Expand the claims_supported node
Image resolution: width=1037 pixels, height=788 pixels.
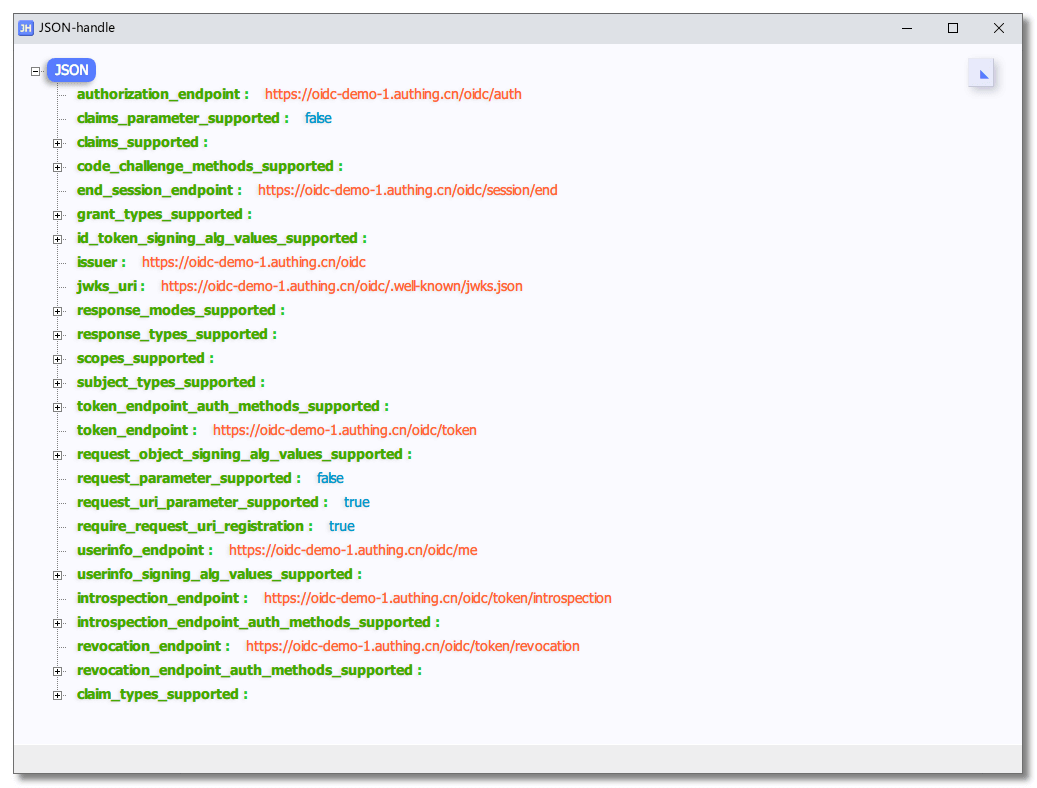[x=58, y=143]
